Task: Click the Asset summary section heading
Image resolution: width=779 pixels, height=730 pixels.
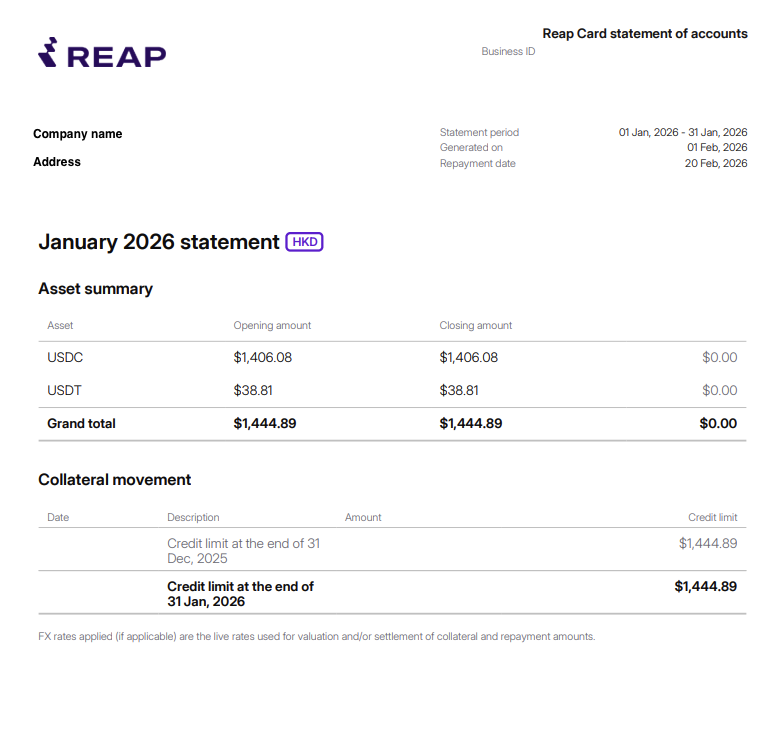Action: tap(95, 289)
